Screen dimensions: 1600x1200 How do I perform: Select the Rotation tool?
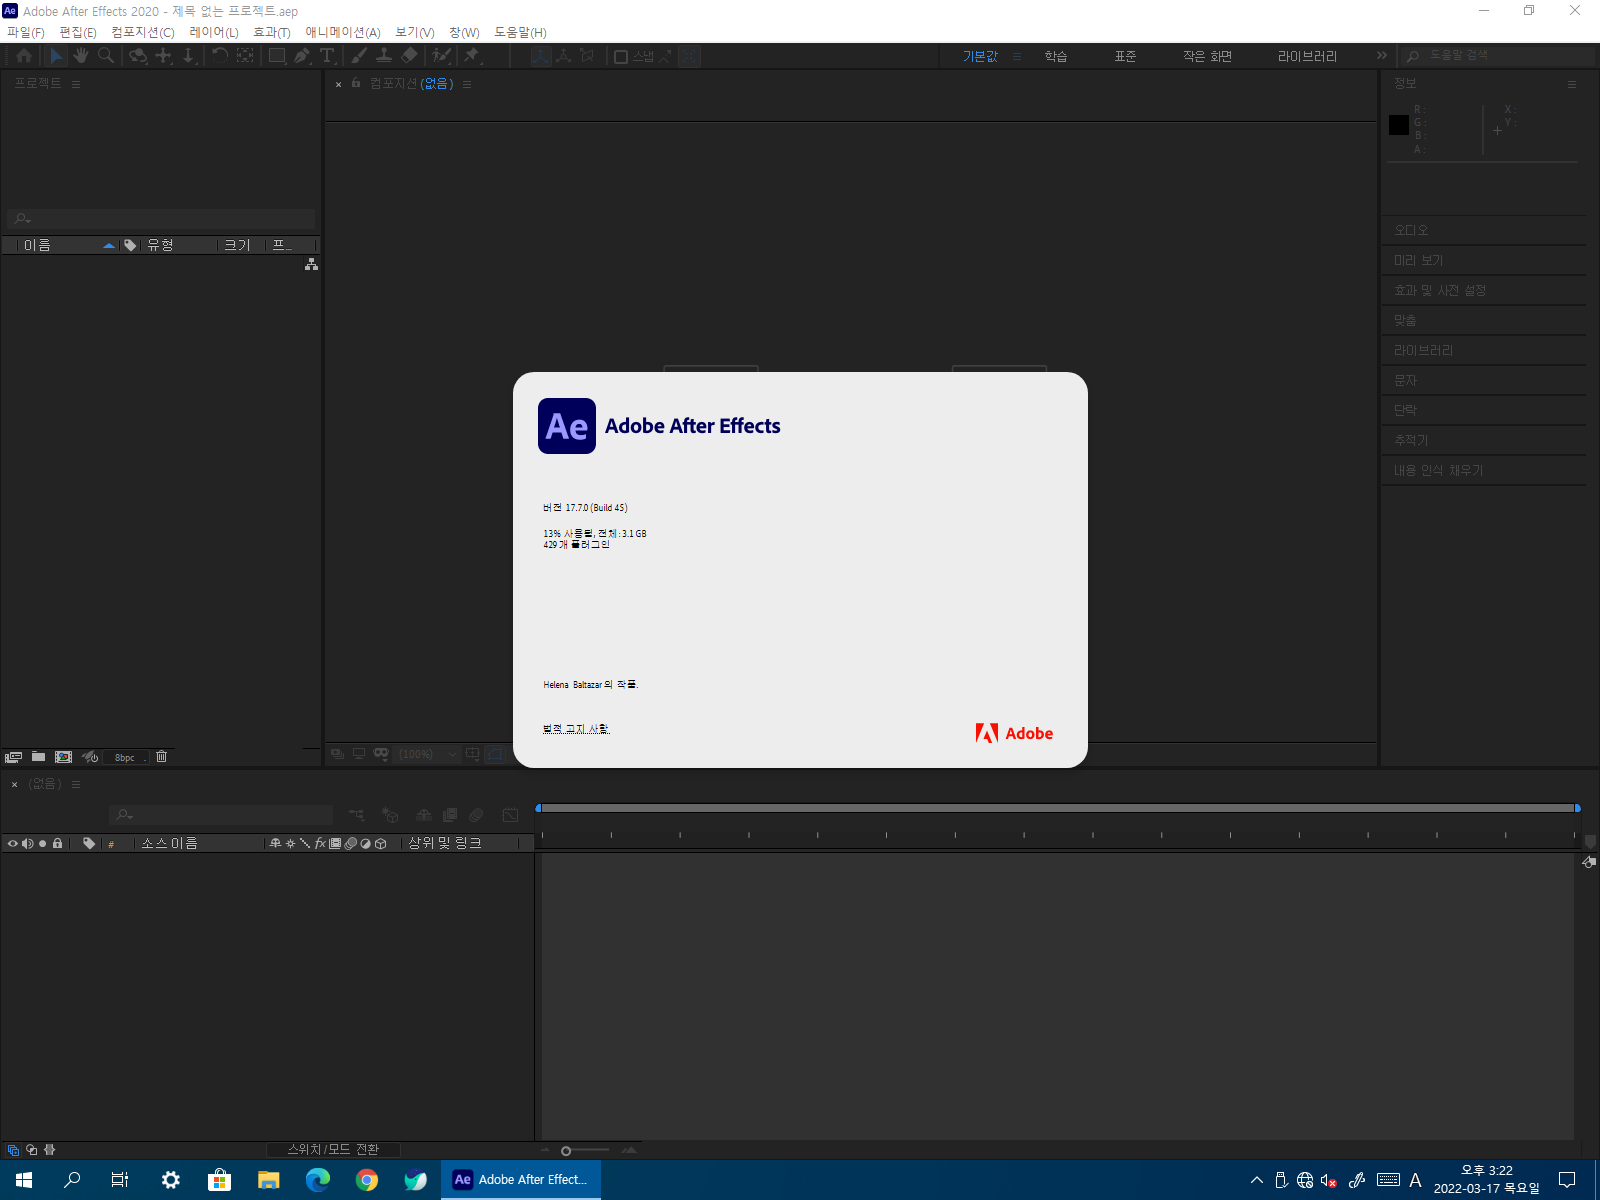(220, 56)
